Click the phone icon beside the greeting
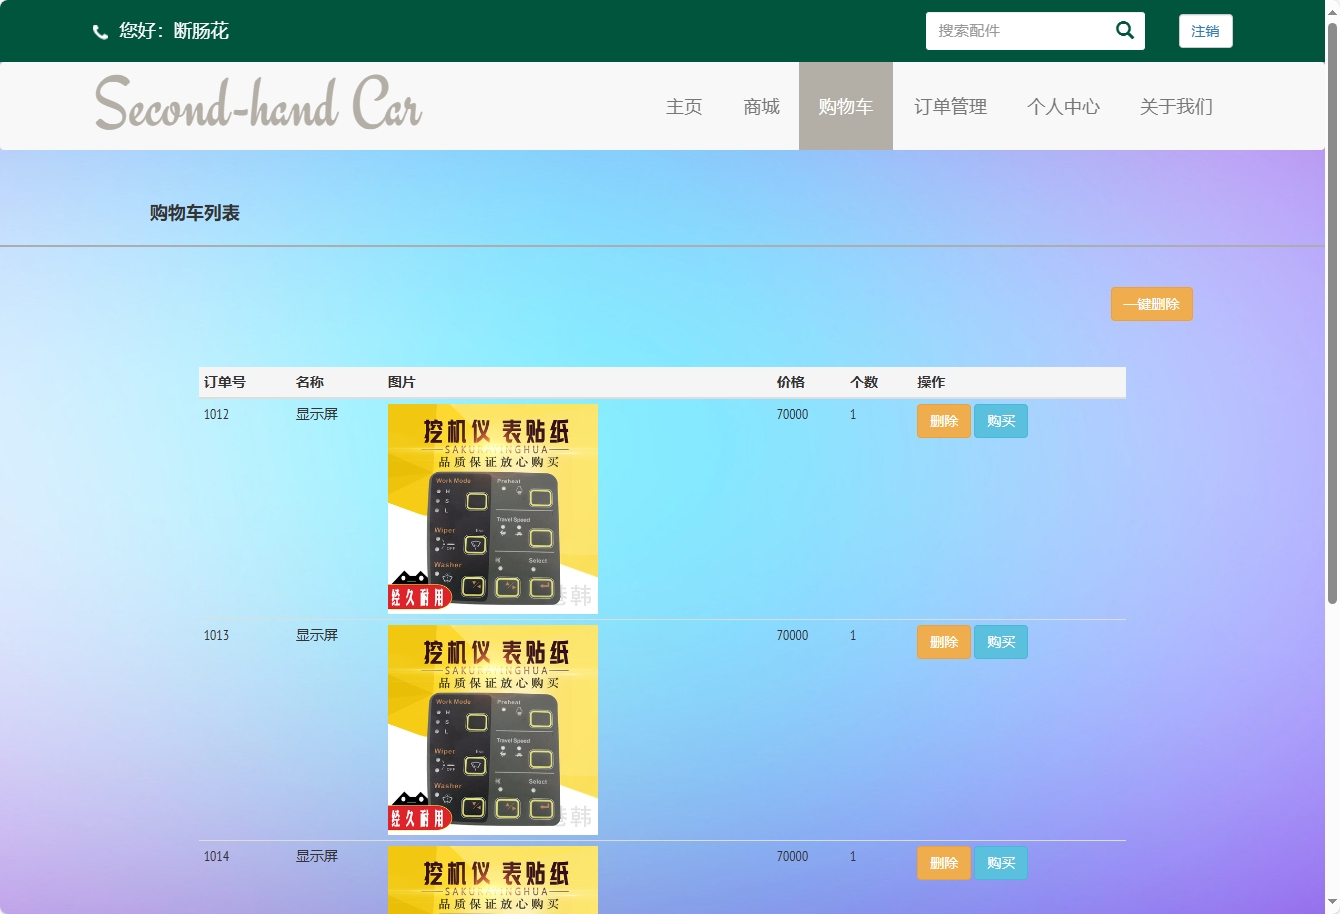1340x914 pixels. tap(99, 31)
